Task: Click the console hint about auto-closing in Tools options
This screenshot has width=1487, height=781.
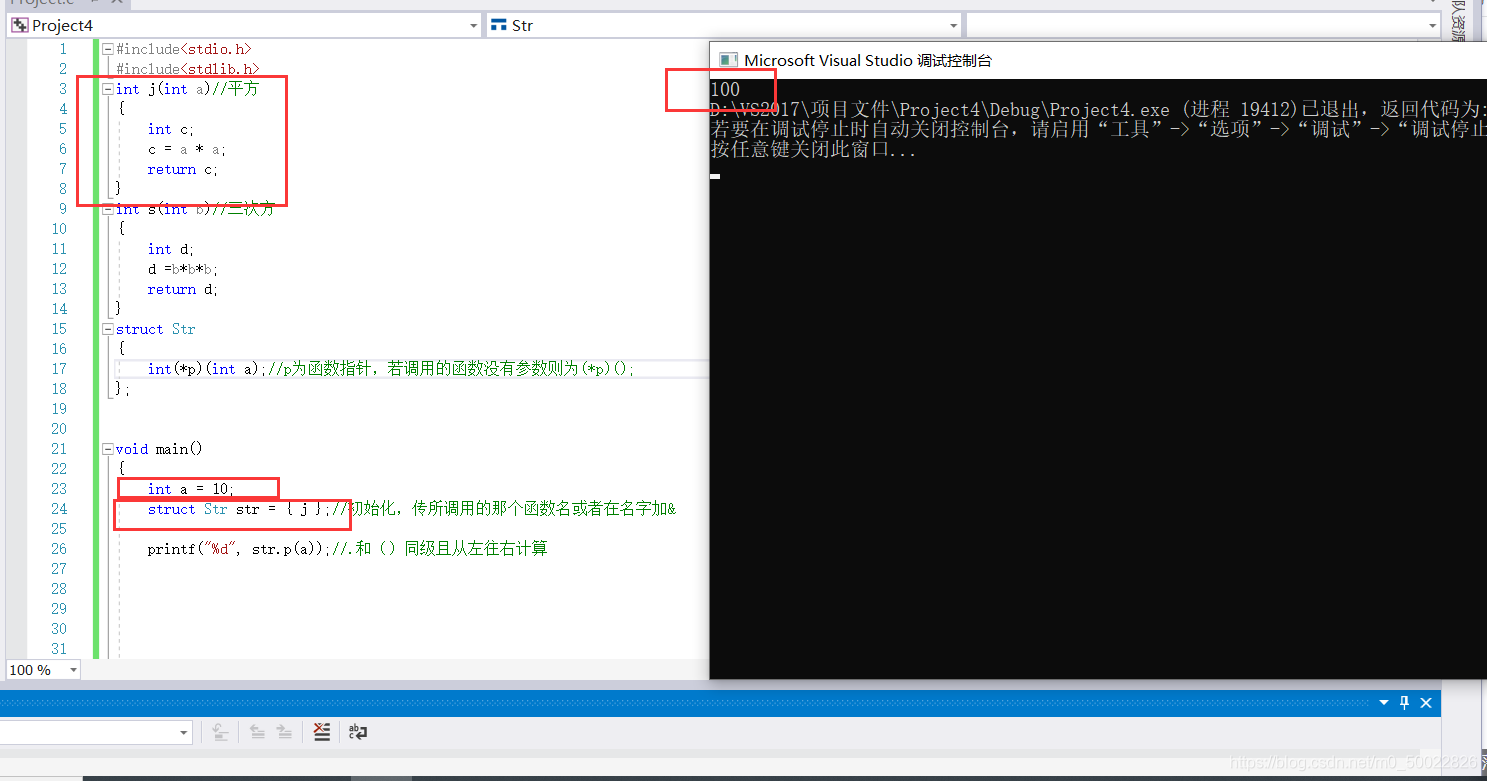Action: pyautogui.click(x=1098, y=130)
